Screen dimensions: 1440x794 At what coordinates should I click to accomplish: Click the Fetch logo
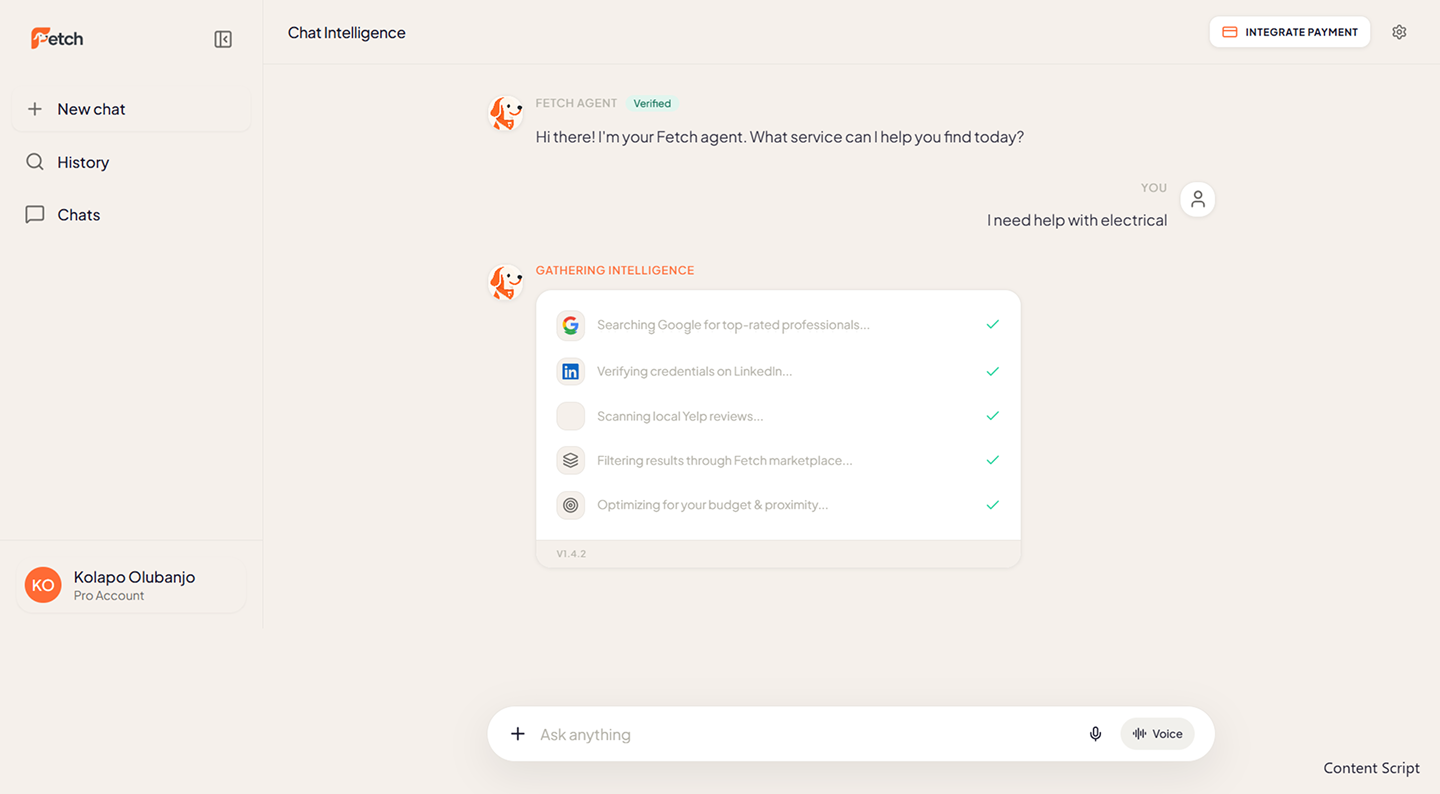(x=57, y=38)
